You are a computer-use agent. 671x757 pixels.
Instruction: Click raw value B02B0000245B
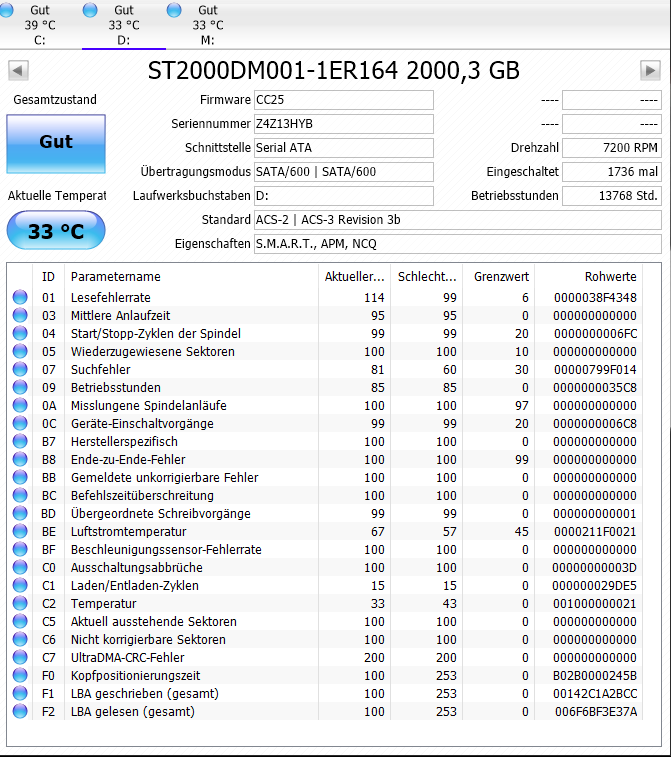595,675
